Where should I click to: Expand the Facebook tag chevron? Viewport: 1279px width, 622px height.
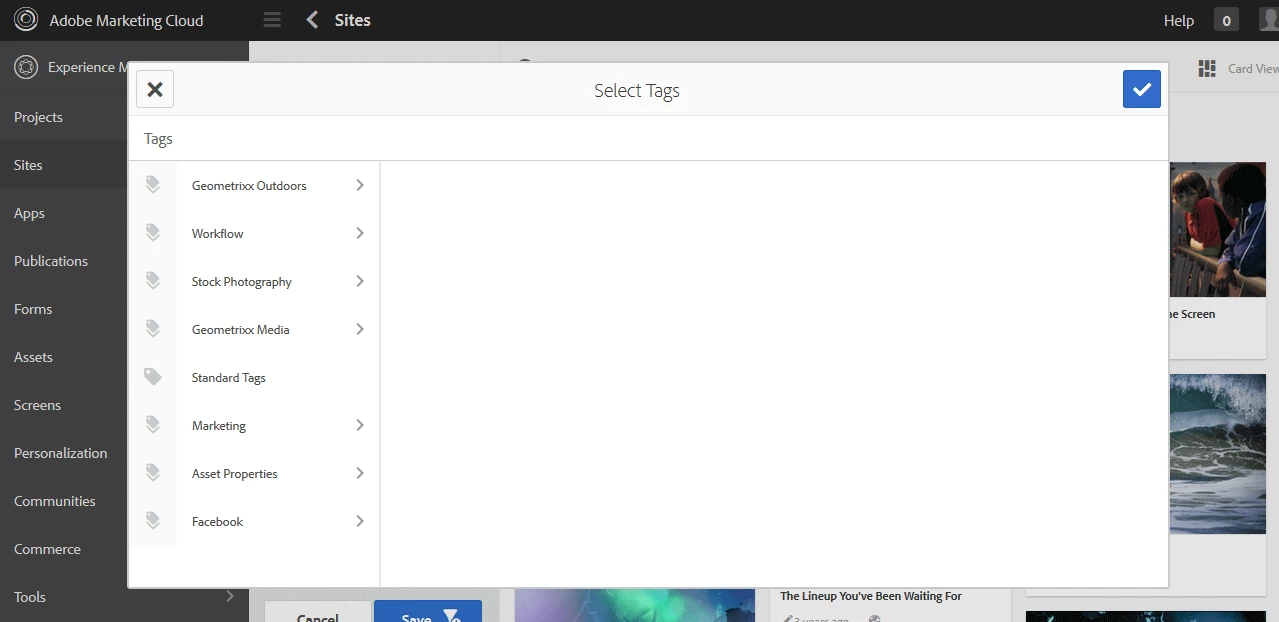point(360,521)
